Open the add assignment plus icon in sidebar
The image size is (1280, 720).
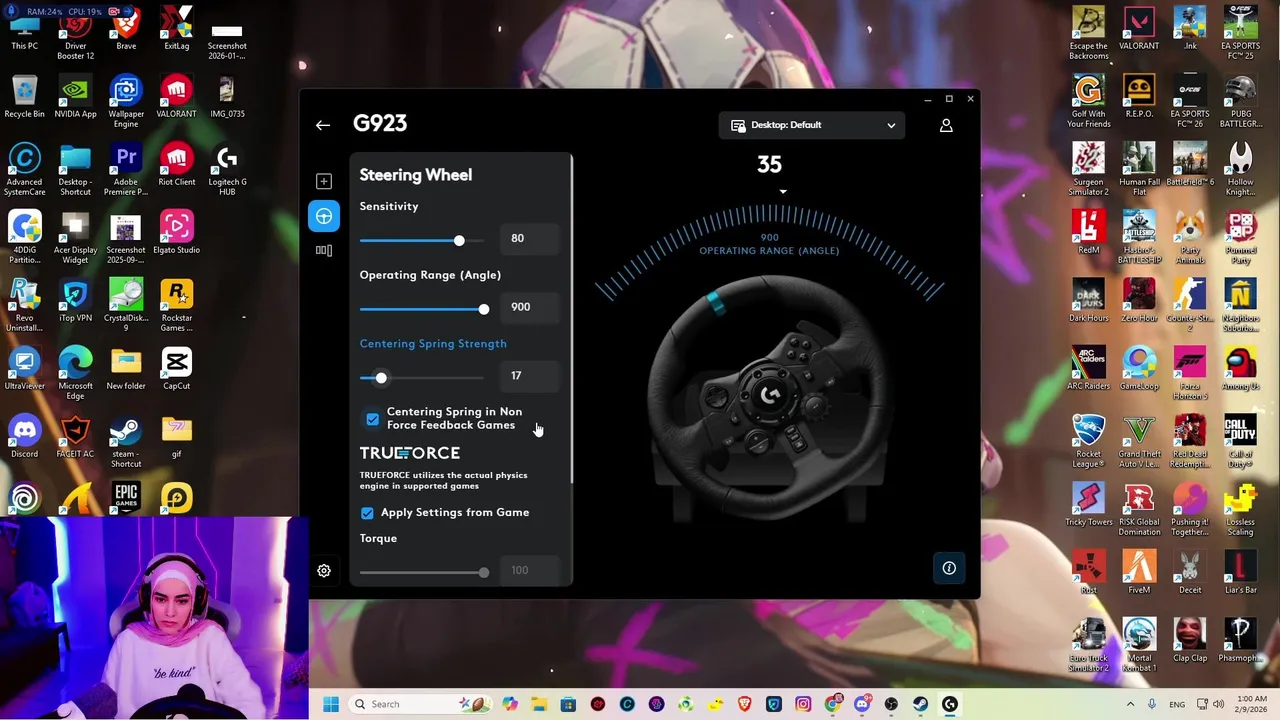click(x=323, y=181)
